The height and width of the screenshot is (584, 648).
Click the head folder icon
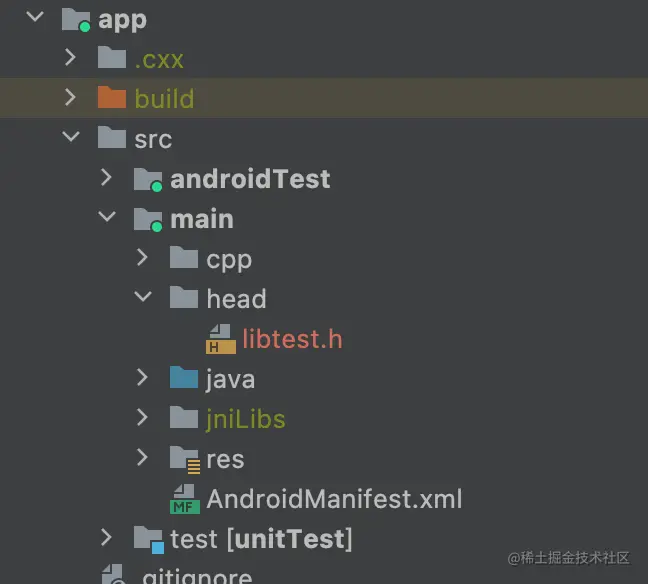point(184,298)
